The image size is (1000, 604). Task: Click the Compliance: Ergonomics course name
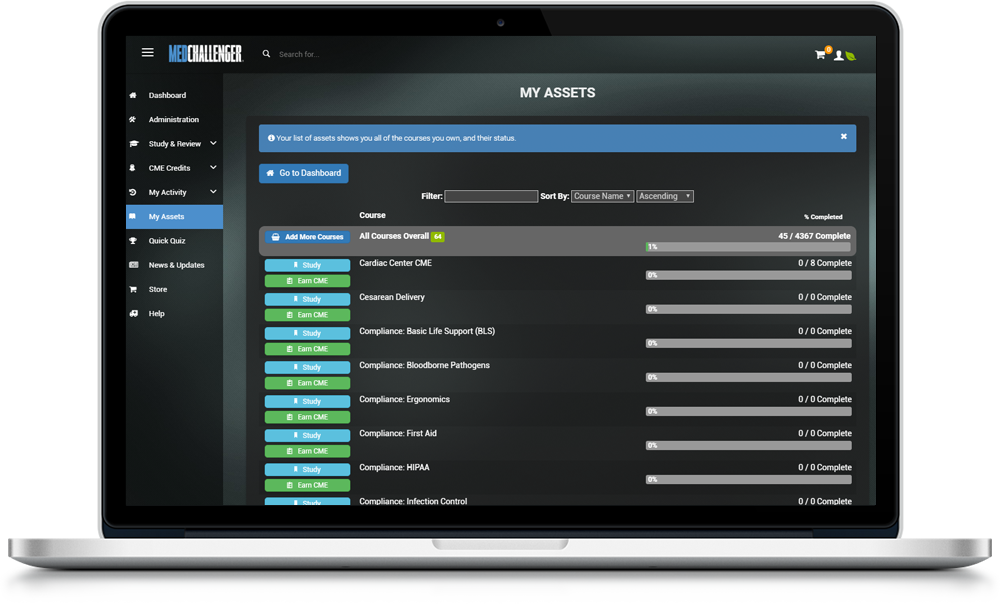click(x=404, y=400)
